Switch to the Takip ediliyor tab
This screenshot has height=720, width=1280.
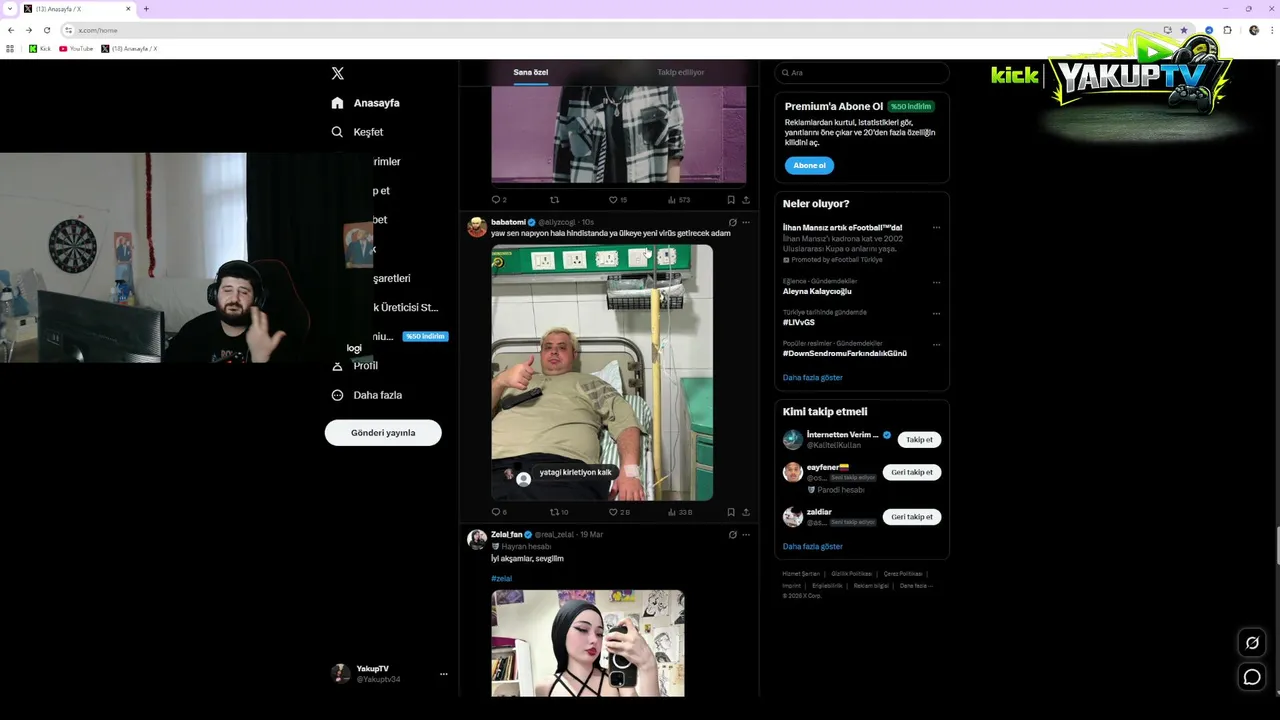[680, 72]
